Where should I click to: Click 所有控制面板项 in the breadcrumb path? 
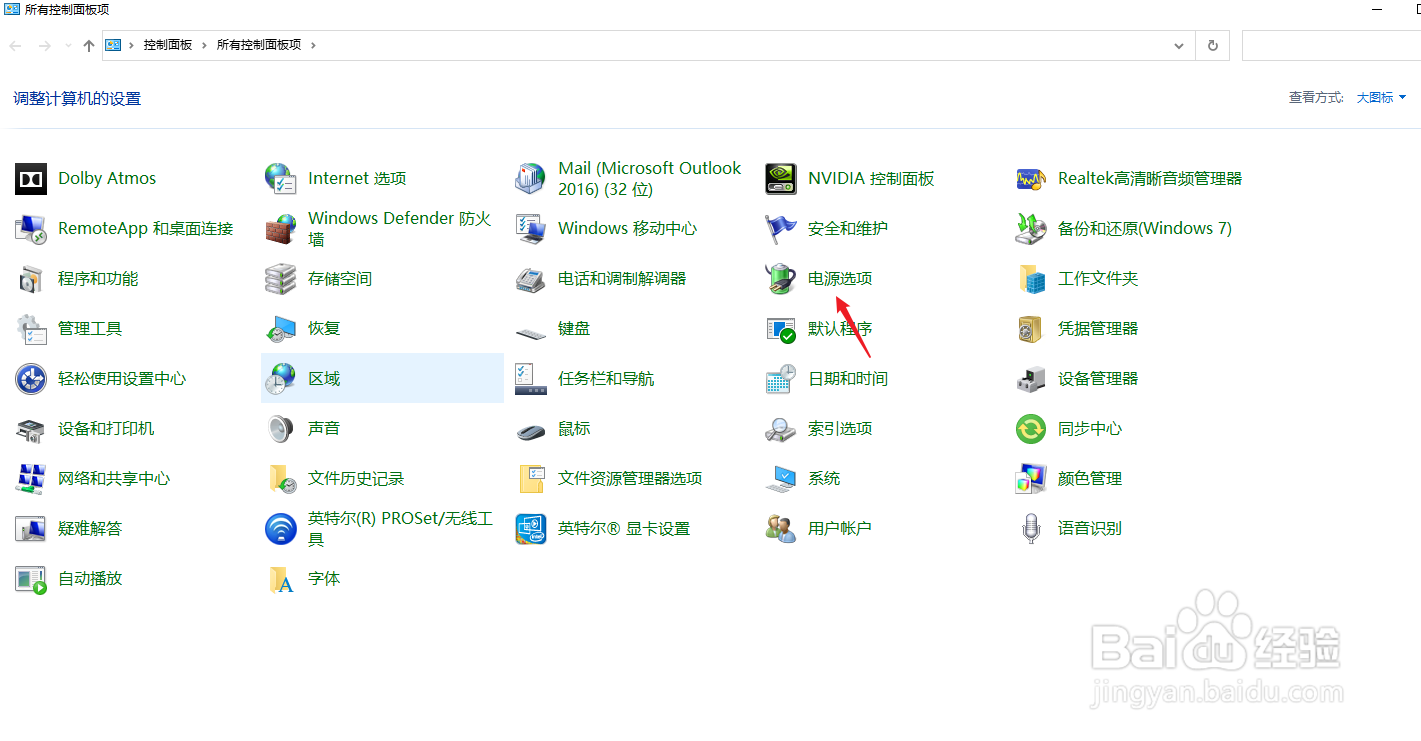click(259, 45)
